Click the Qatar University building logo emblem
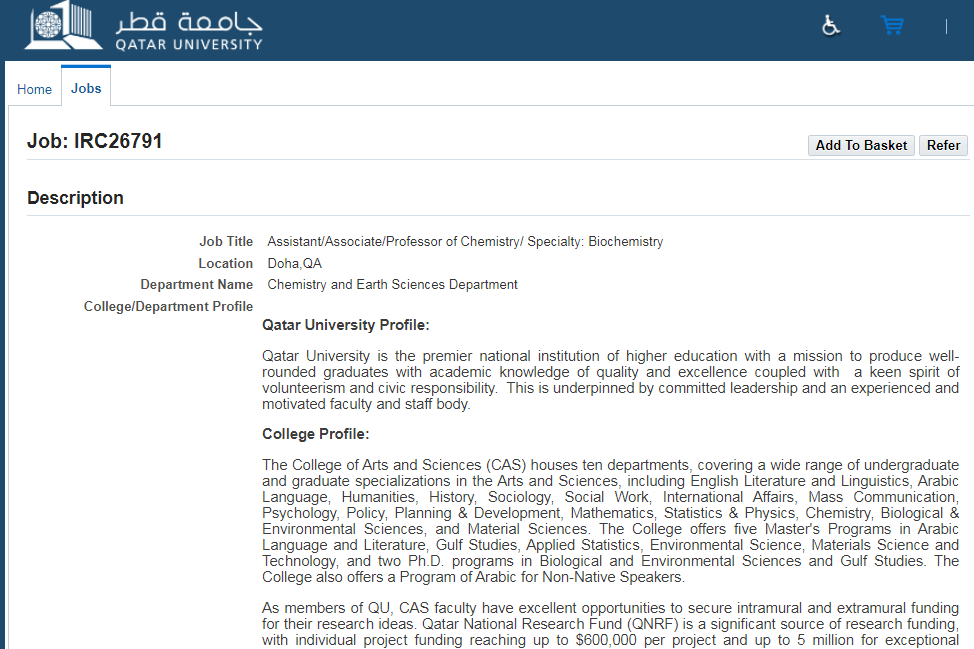Screen dimensions: 974x649 coord(62,27)
